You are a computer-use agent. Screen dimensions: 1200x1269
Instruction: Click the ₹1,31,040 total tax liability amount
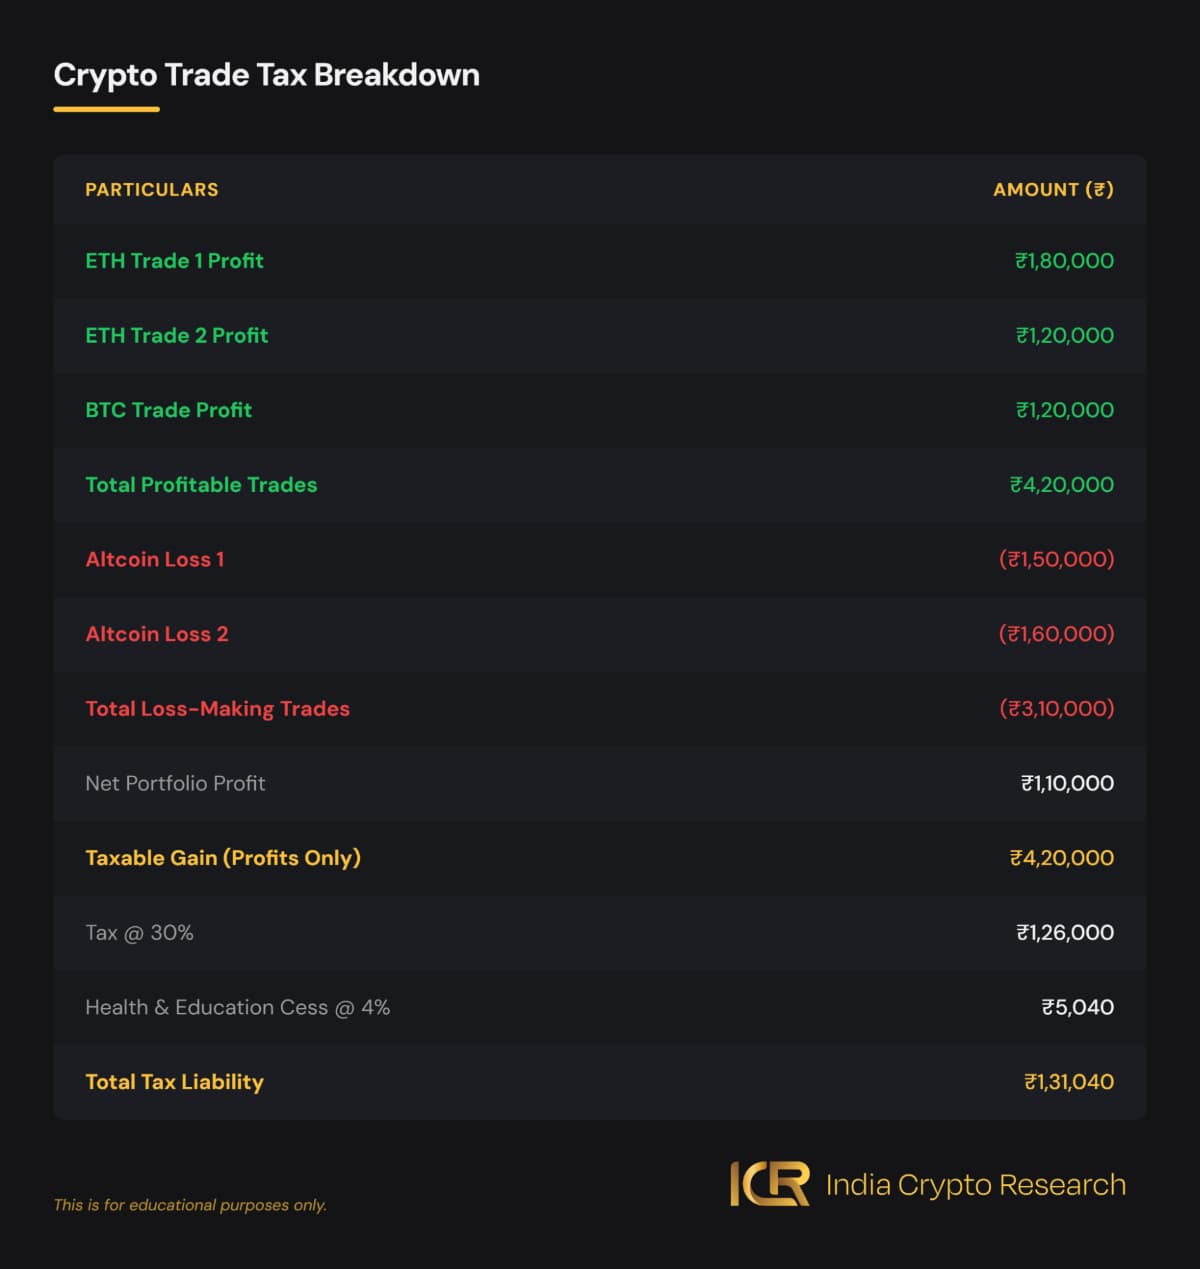(1068, 1082)
